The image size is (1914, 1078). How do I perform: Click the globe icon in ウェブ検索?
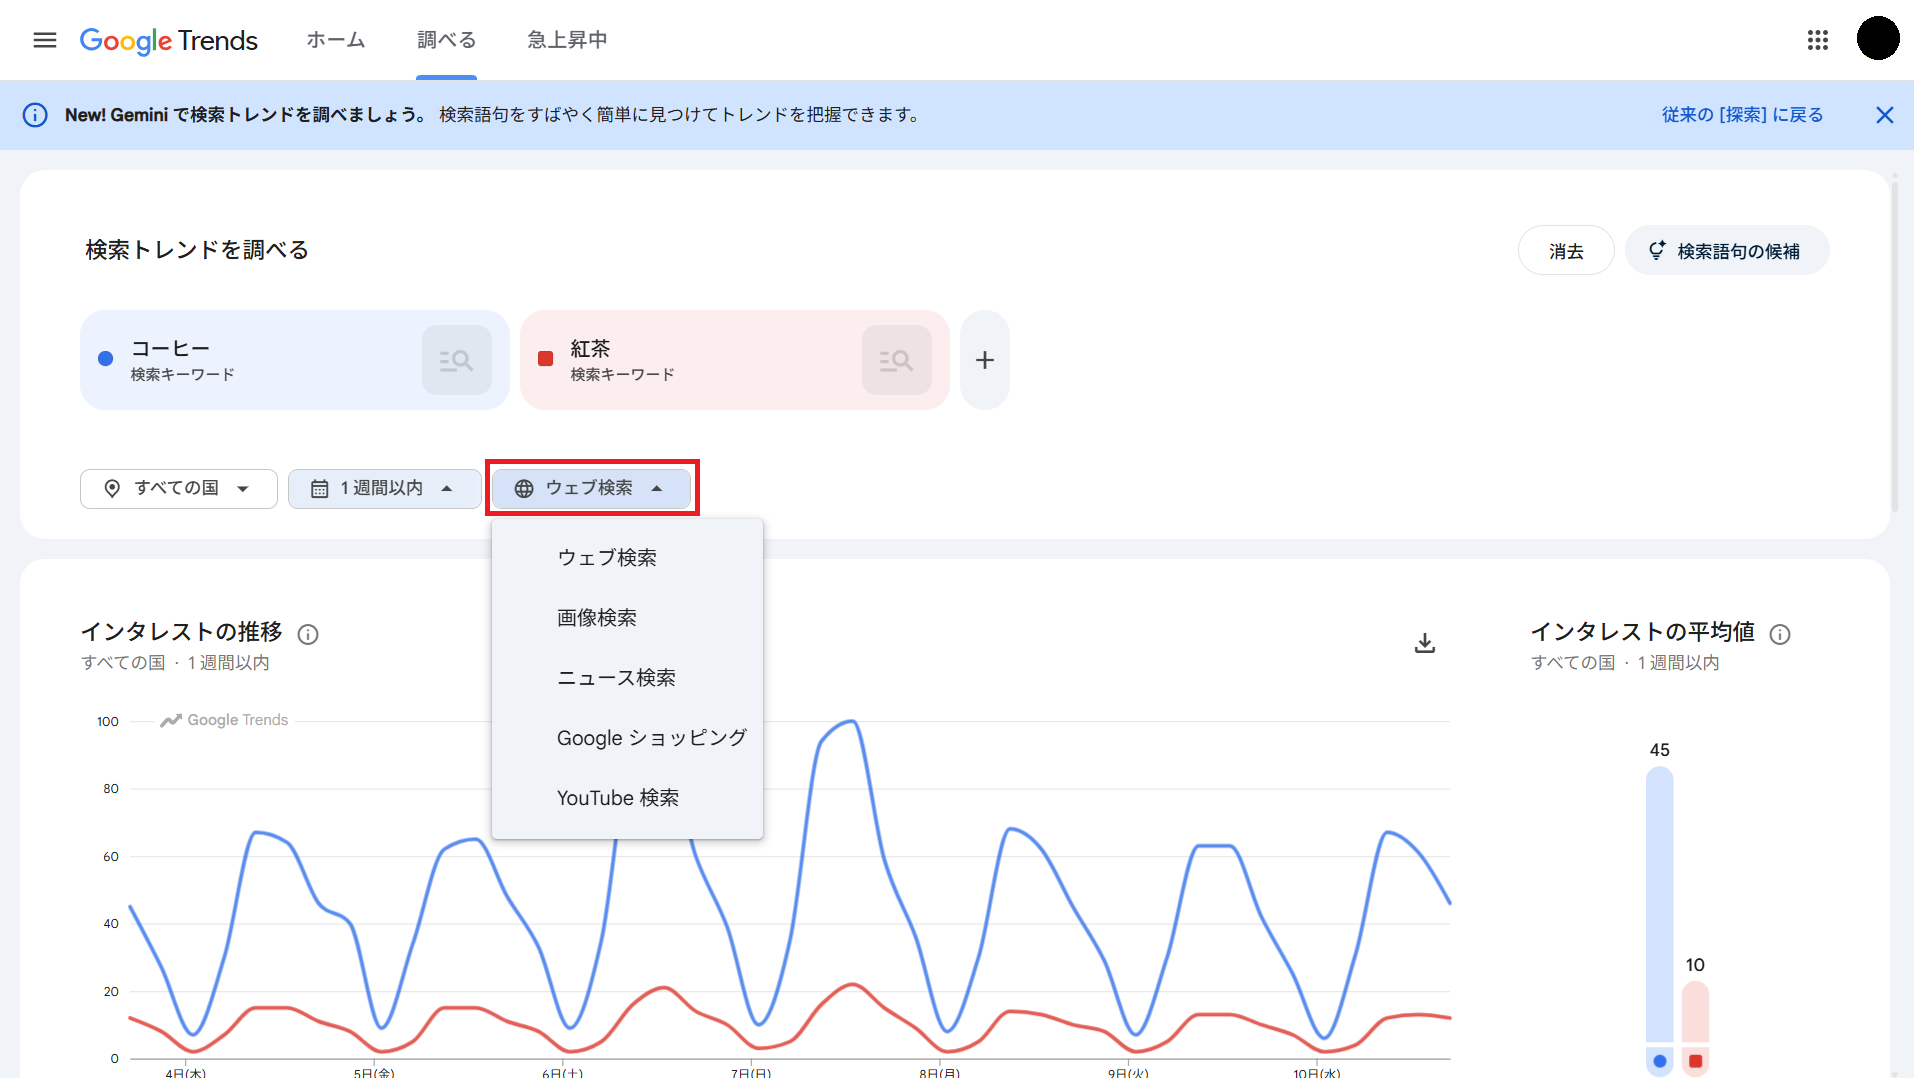524,488
